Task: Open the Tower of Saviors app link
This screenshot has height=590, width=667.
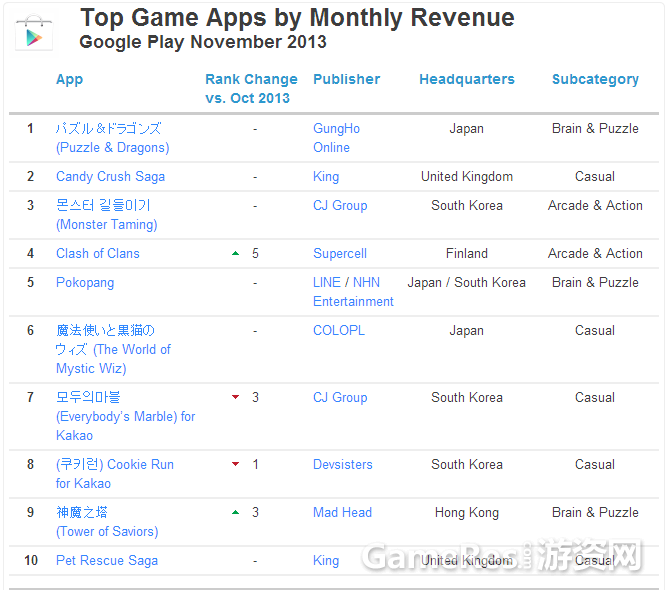Action: [x=107, y=522]
